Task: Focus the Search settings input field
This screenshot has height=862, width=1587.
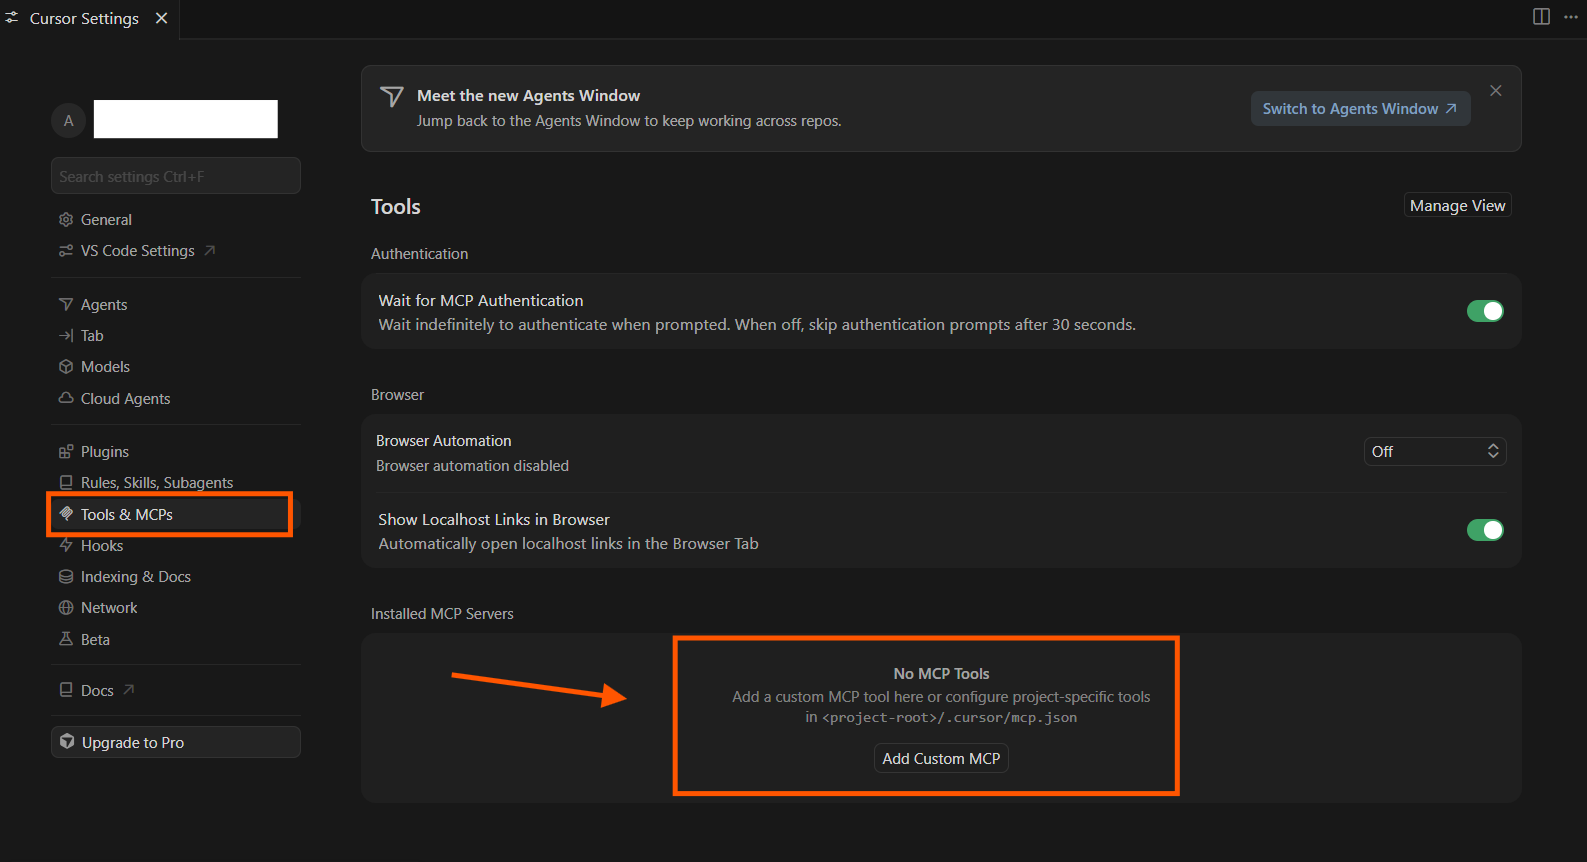Action: point(176,176)
